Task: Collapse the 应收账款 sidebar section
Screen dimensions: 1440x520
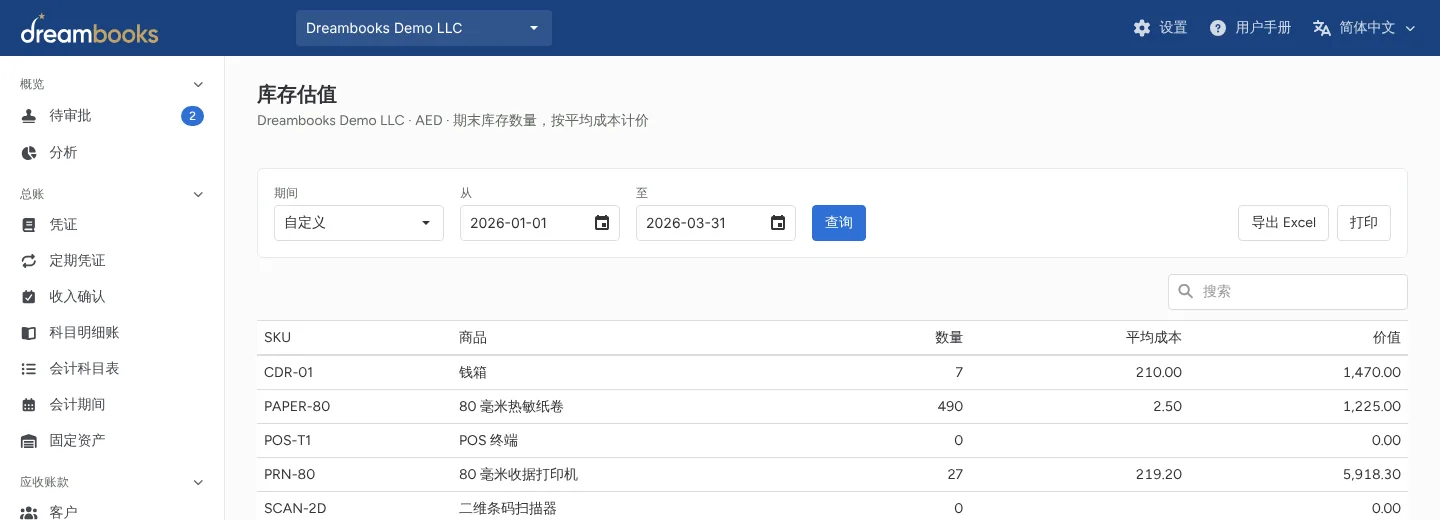Action: pos(198,482)
